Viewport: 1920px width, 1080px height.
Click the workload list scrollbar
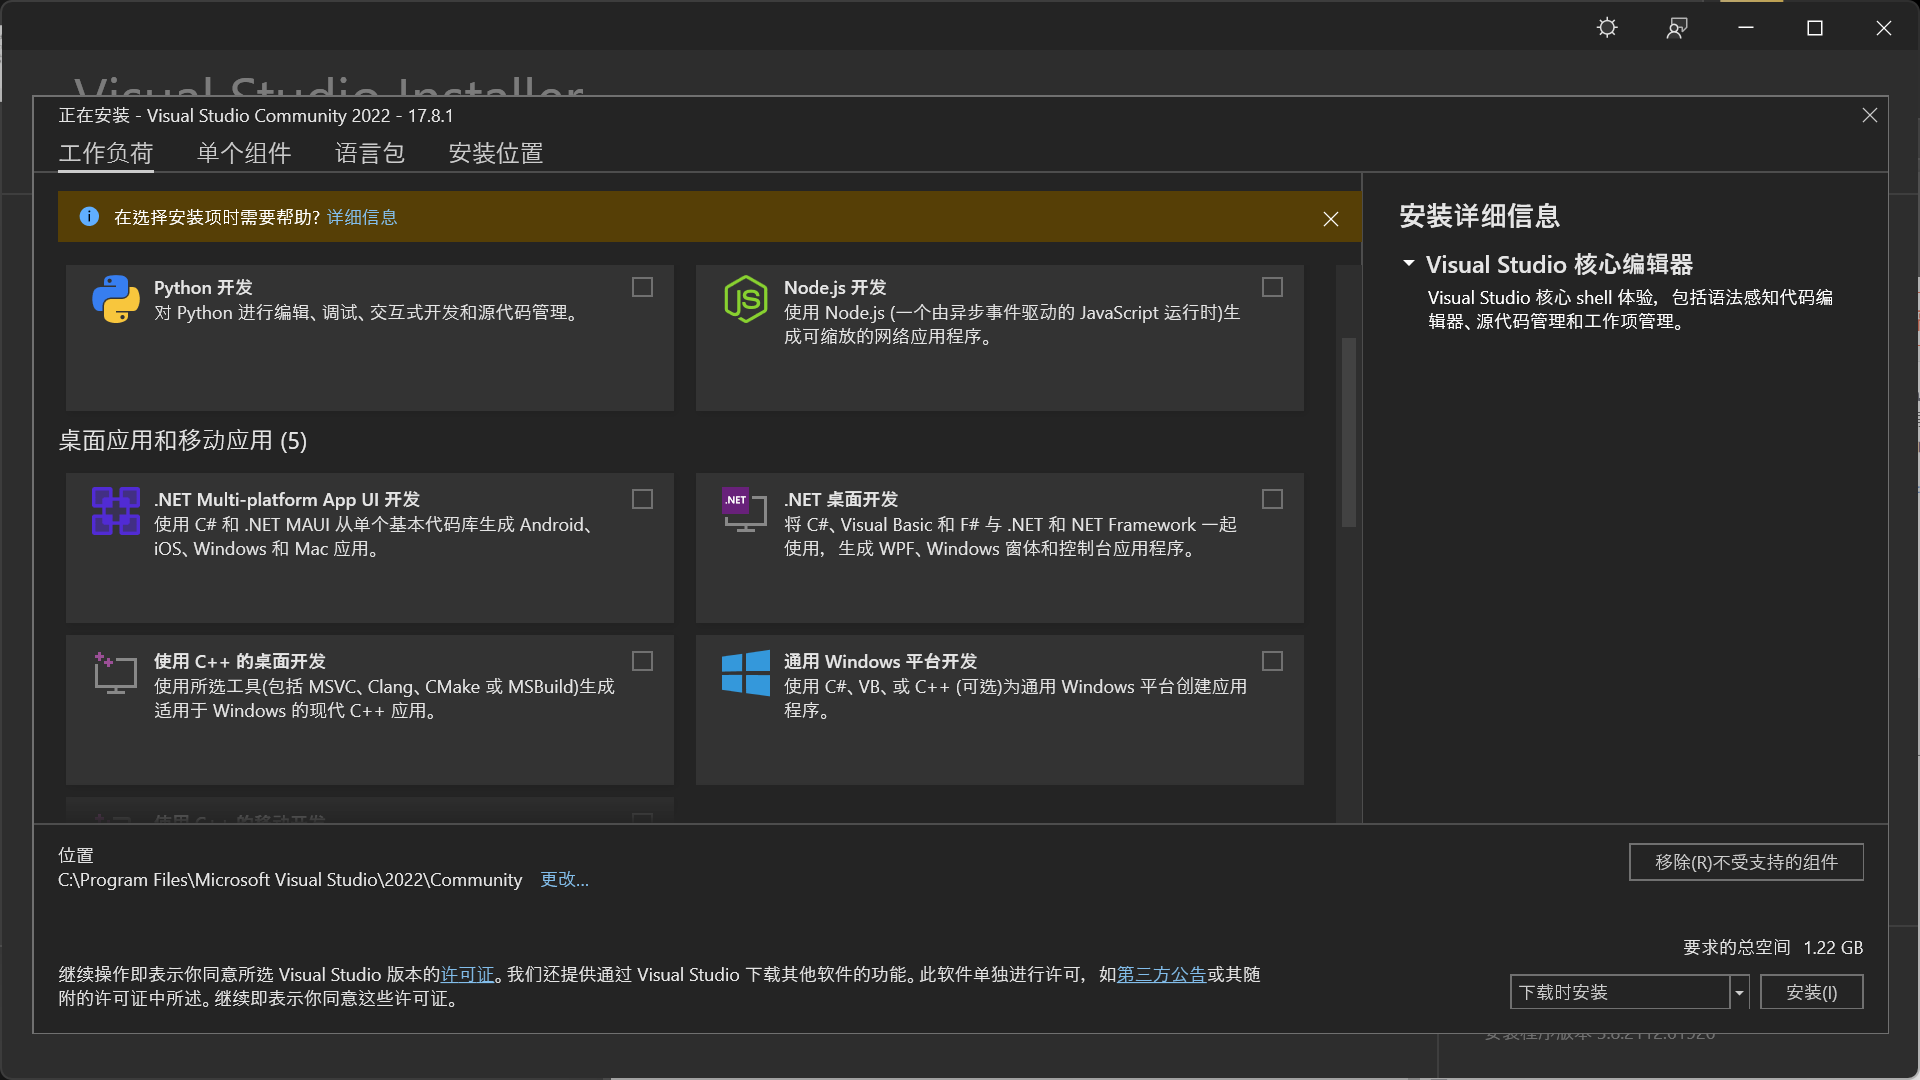click(x=1347, y=430)
